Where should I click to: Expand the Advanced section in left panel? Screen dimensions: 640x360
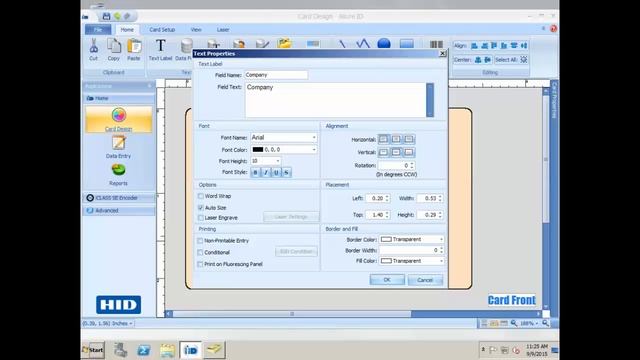click(x=119, y=211)
